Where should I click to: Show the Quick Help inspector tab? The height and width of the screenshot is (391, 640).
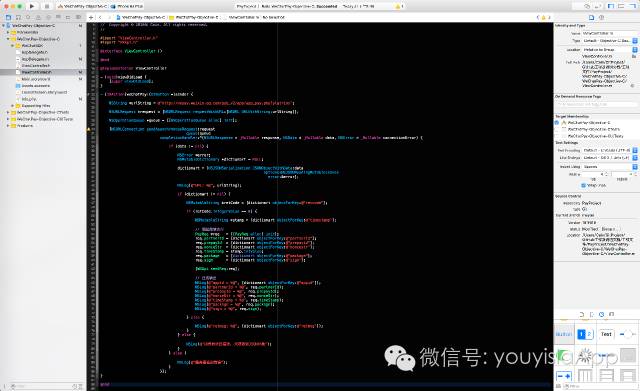click(x=601, y=17)
